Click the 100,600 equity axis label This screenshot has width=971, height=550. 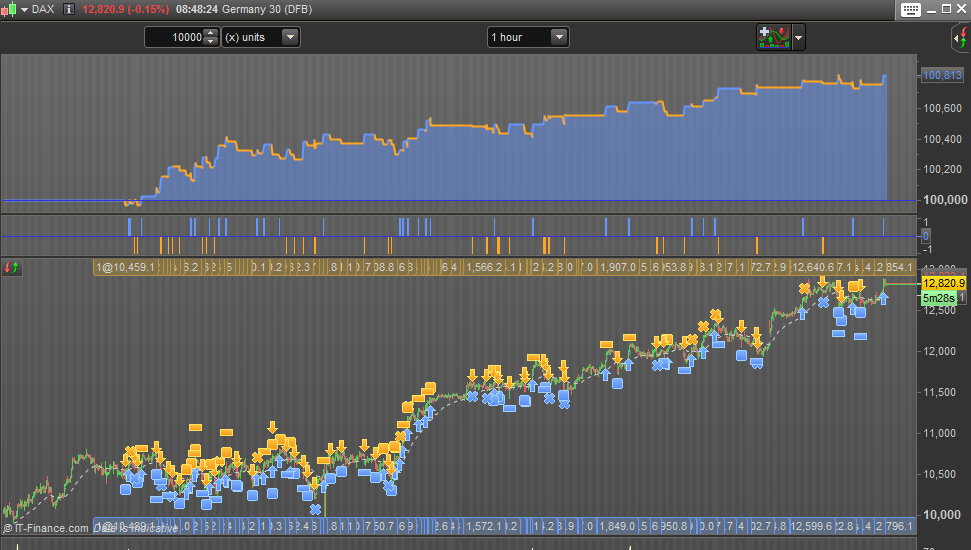point(943,108)
